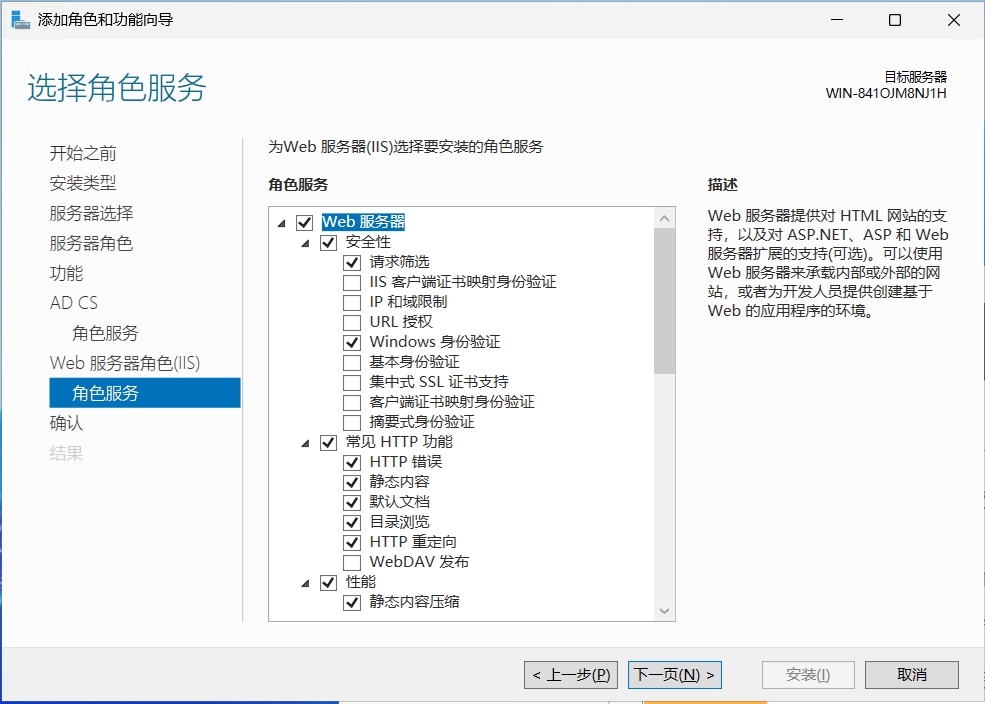
Task: Open the 服务器选择 wizard step
Action: pos(91,213)
